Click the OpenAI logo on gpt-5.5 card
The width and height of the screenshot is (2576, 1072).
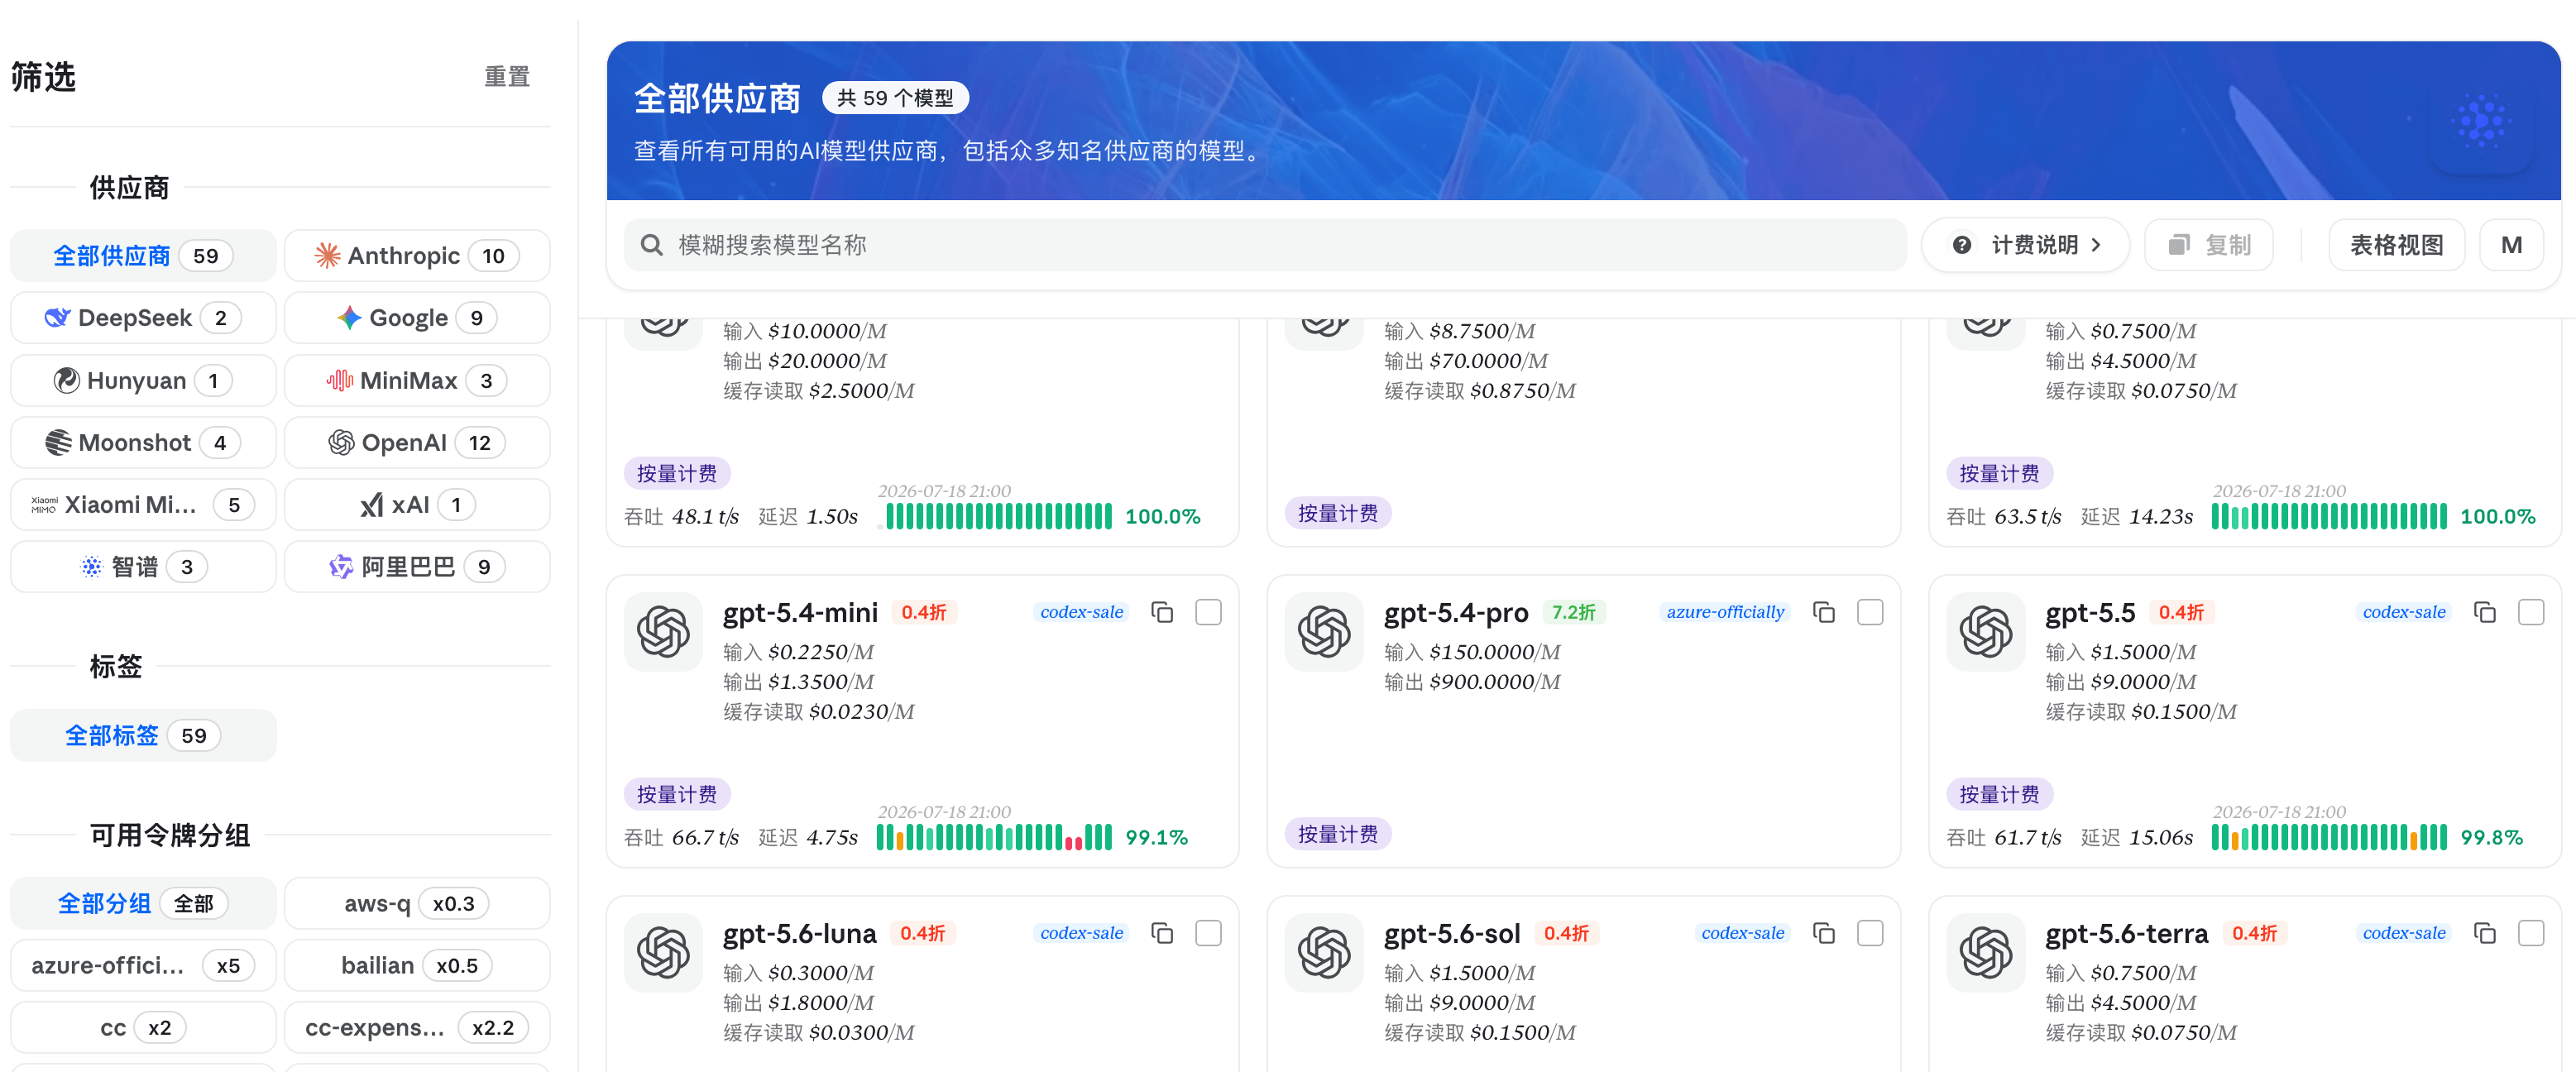click(x=1986, y=632)
